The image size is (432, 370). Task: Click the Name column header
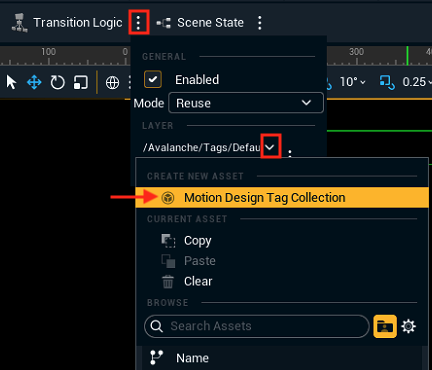click(192, 358)
